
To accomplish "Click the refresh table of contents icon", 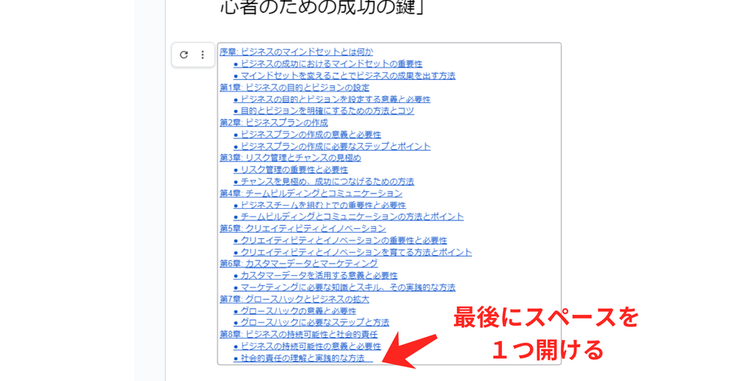I will pyautogui.click(x=184, y=55).
